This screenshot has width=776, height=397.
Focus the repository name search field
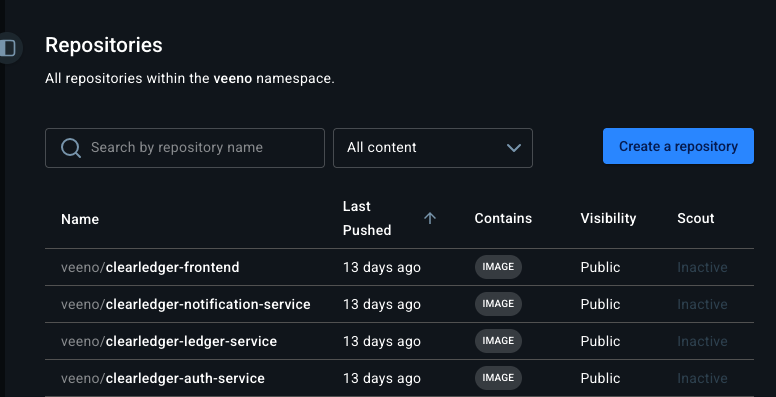185,148
